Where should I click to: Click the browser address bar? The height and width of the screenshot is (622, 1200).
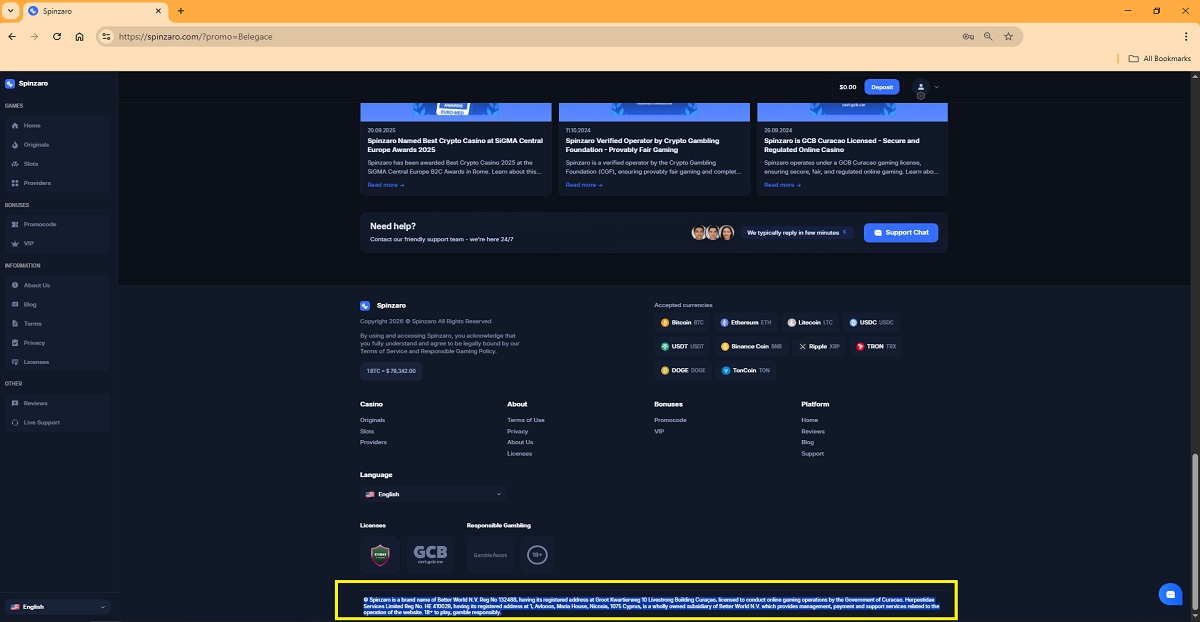tap(530, 36)
